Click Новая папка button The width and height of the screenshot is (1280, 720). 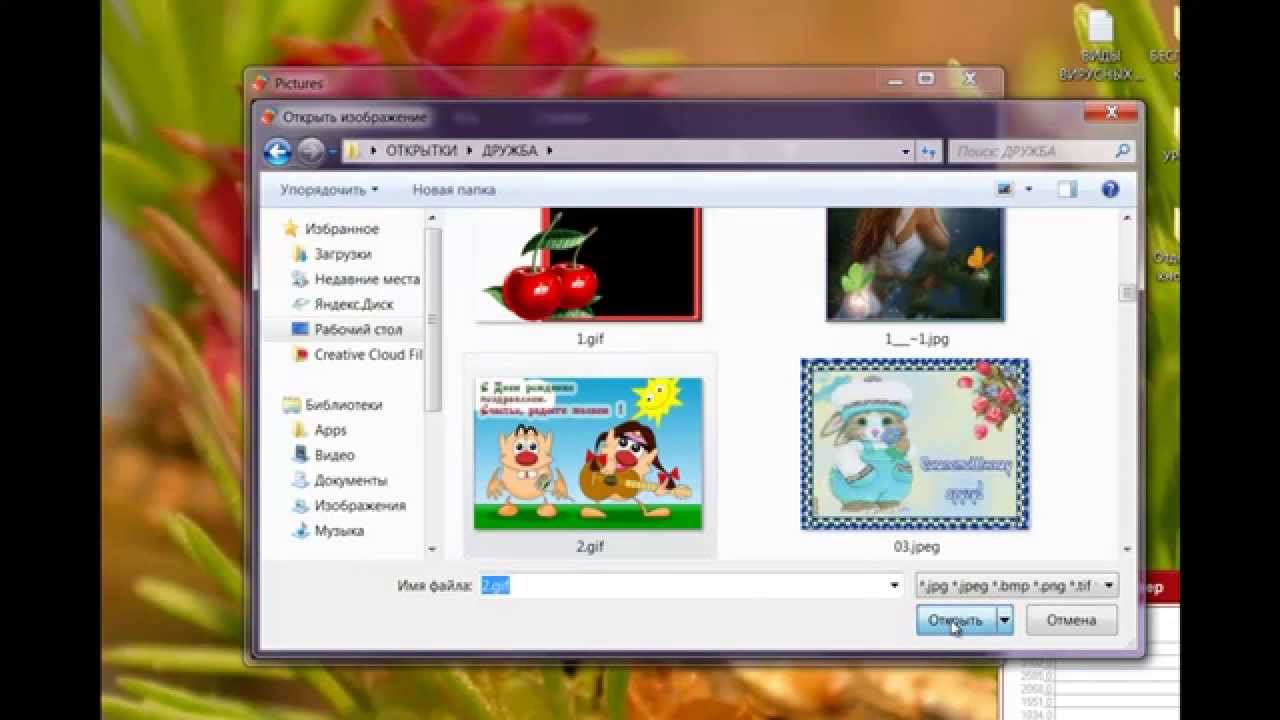454,189
